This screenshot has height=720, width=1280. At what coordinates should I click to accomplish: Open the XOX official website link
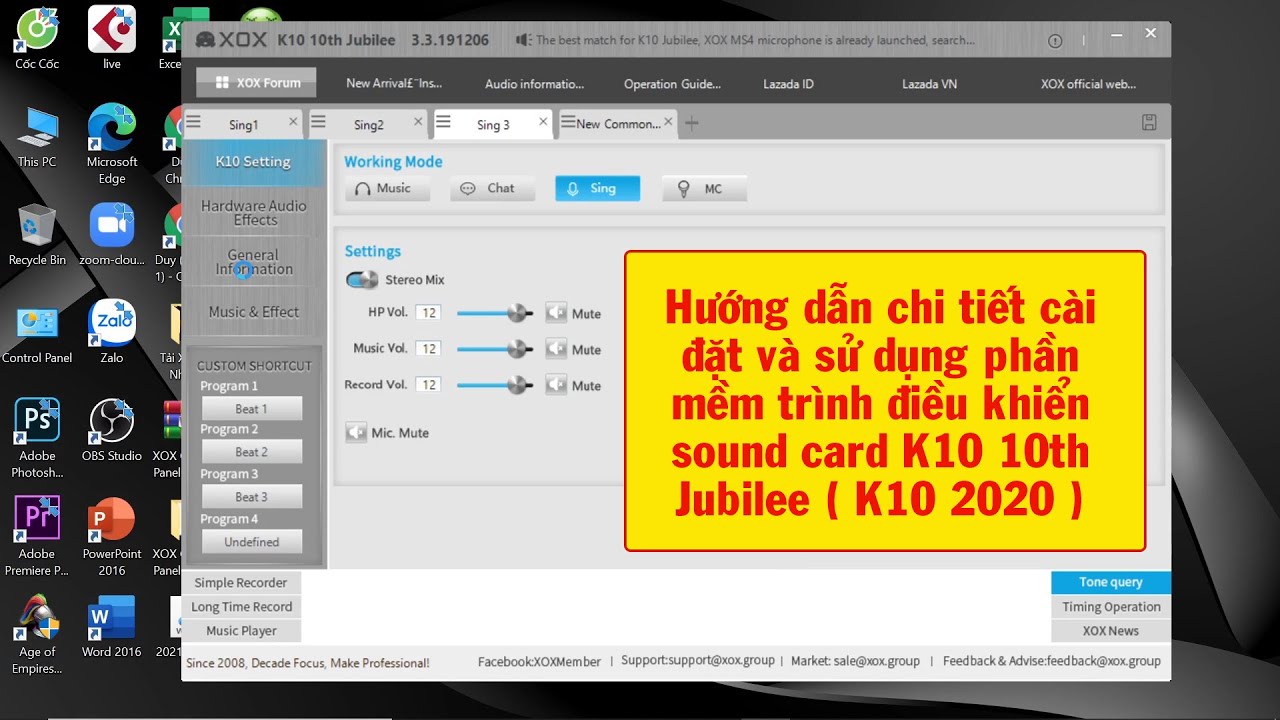1088,84
